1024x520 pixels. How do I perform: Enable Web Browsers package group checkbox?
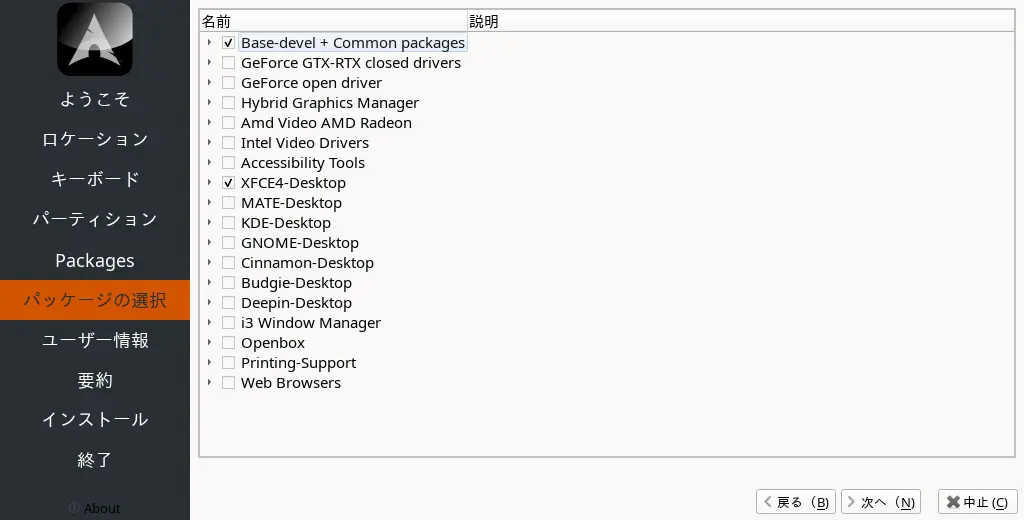click(x=229, y=383)
